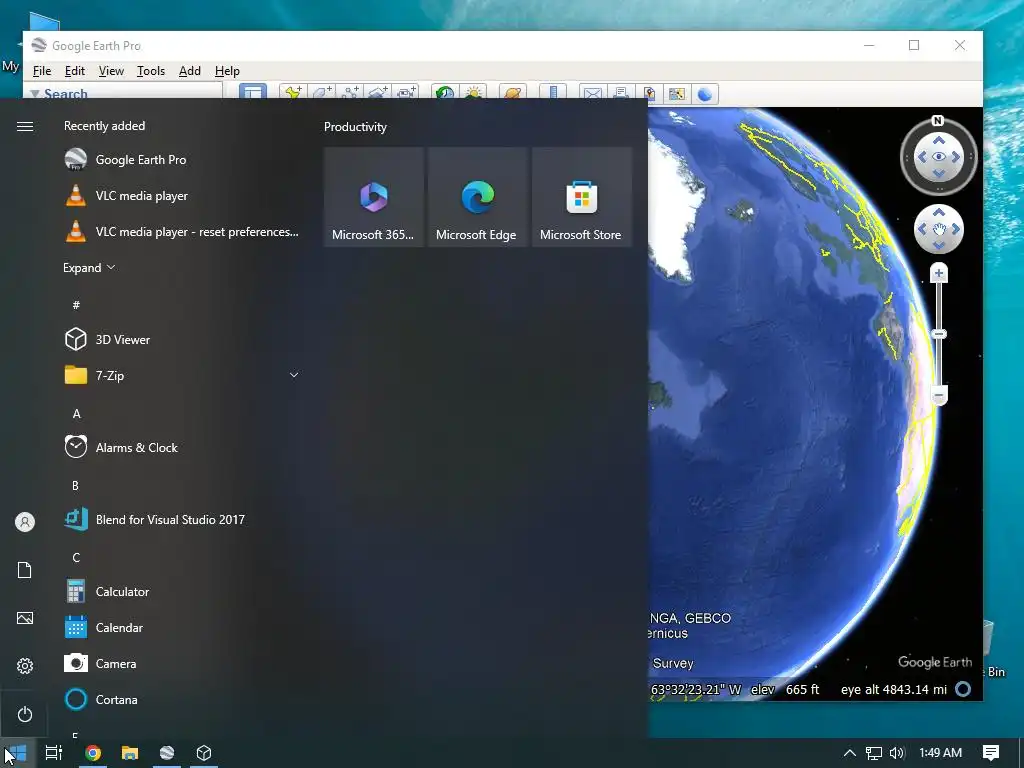
Task: Open the Microsoft 365 tile
Action: point(374,197)
